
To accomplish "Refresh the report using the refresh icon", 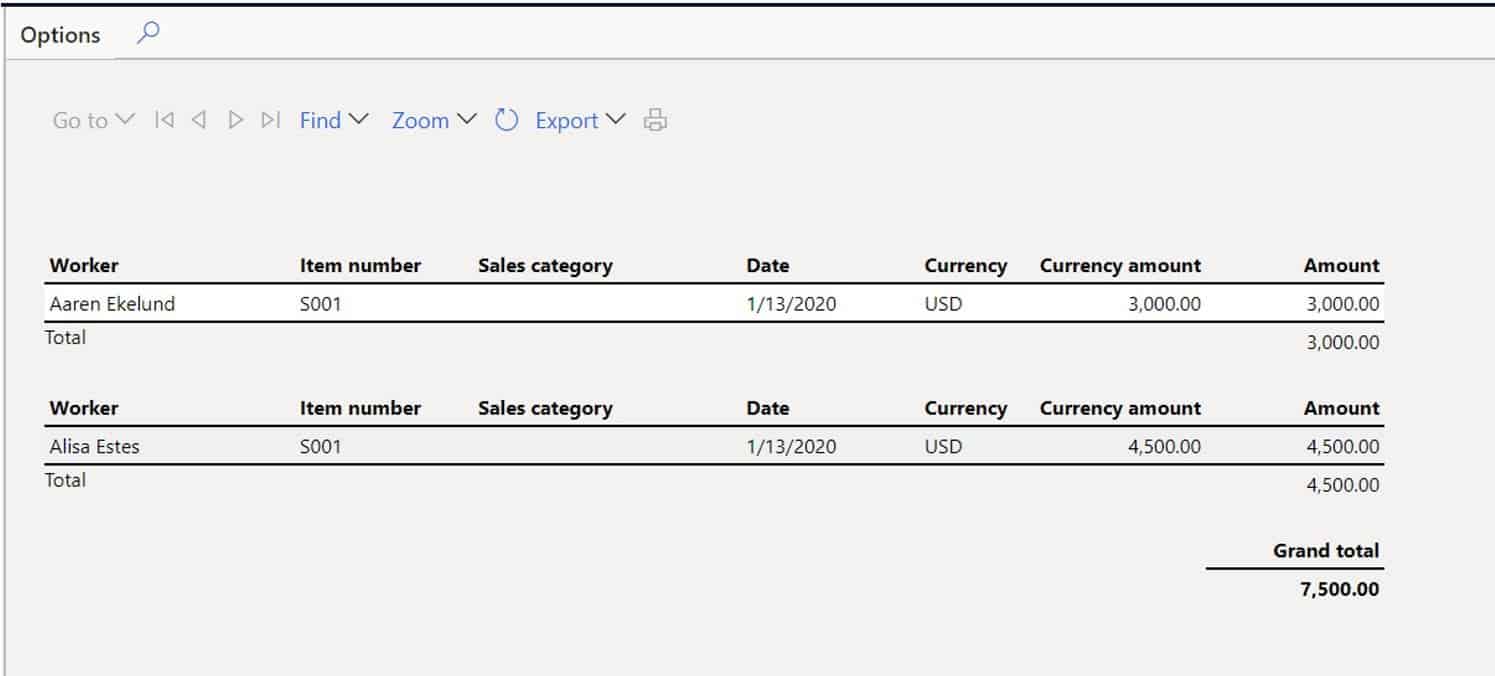I will [507, 119].
